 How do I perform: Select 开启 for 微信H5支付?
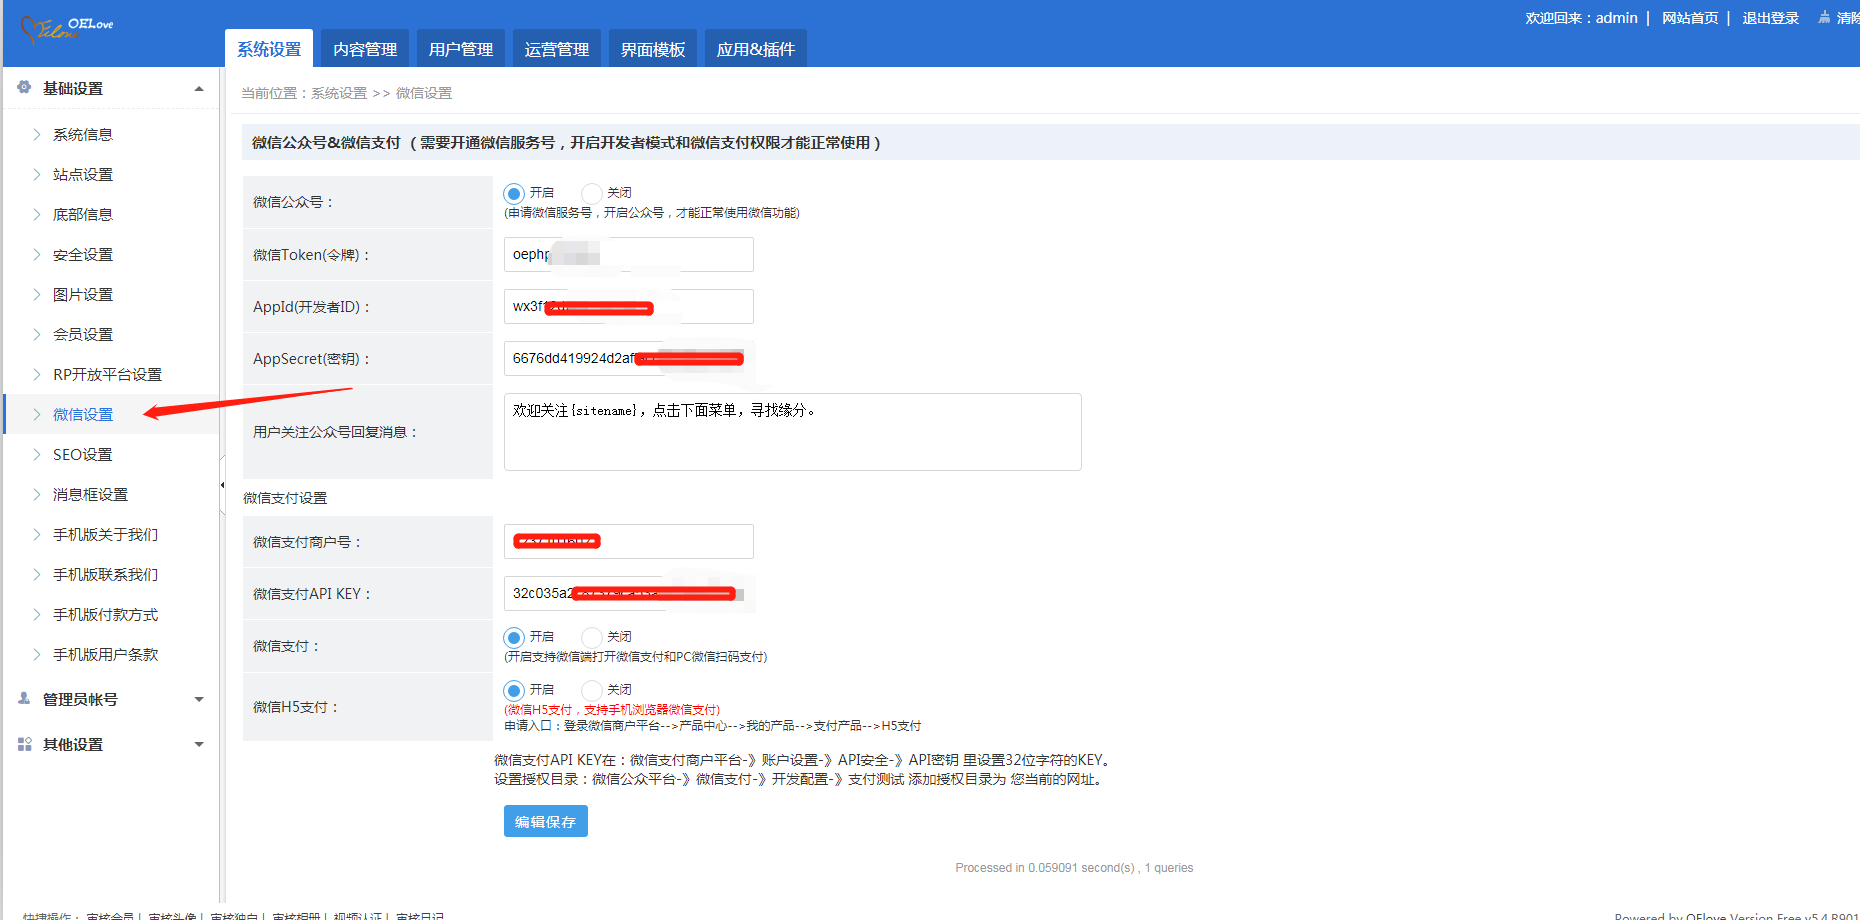point(514,690)
